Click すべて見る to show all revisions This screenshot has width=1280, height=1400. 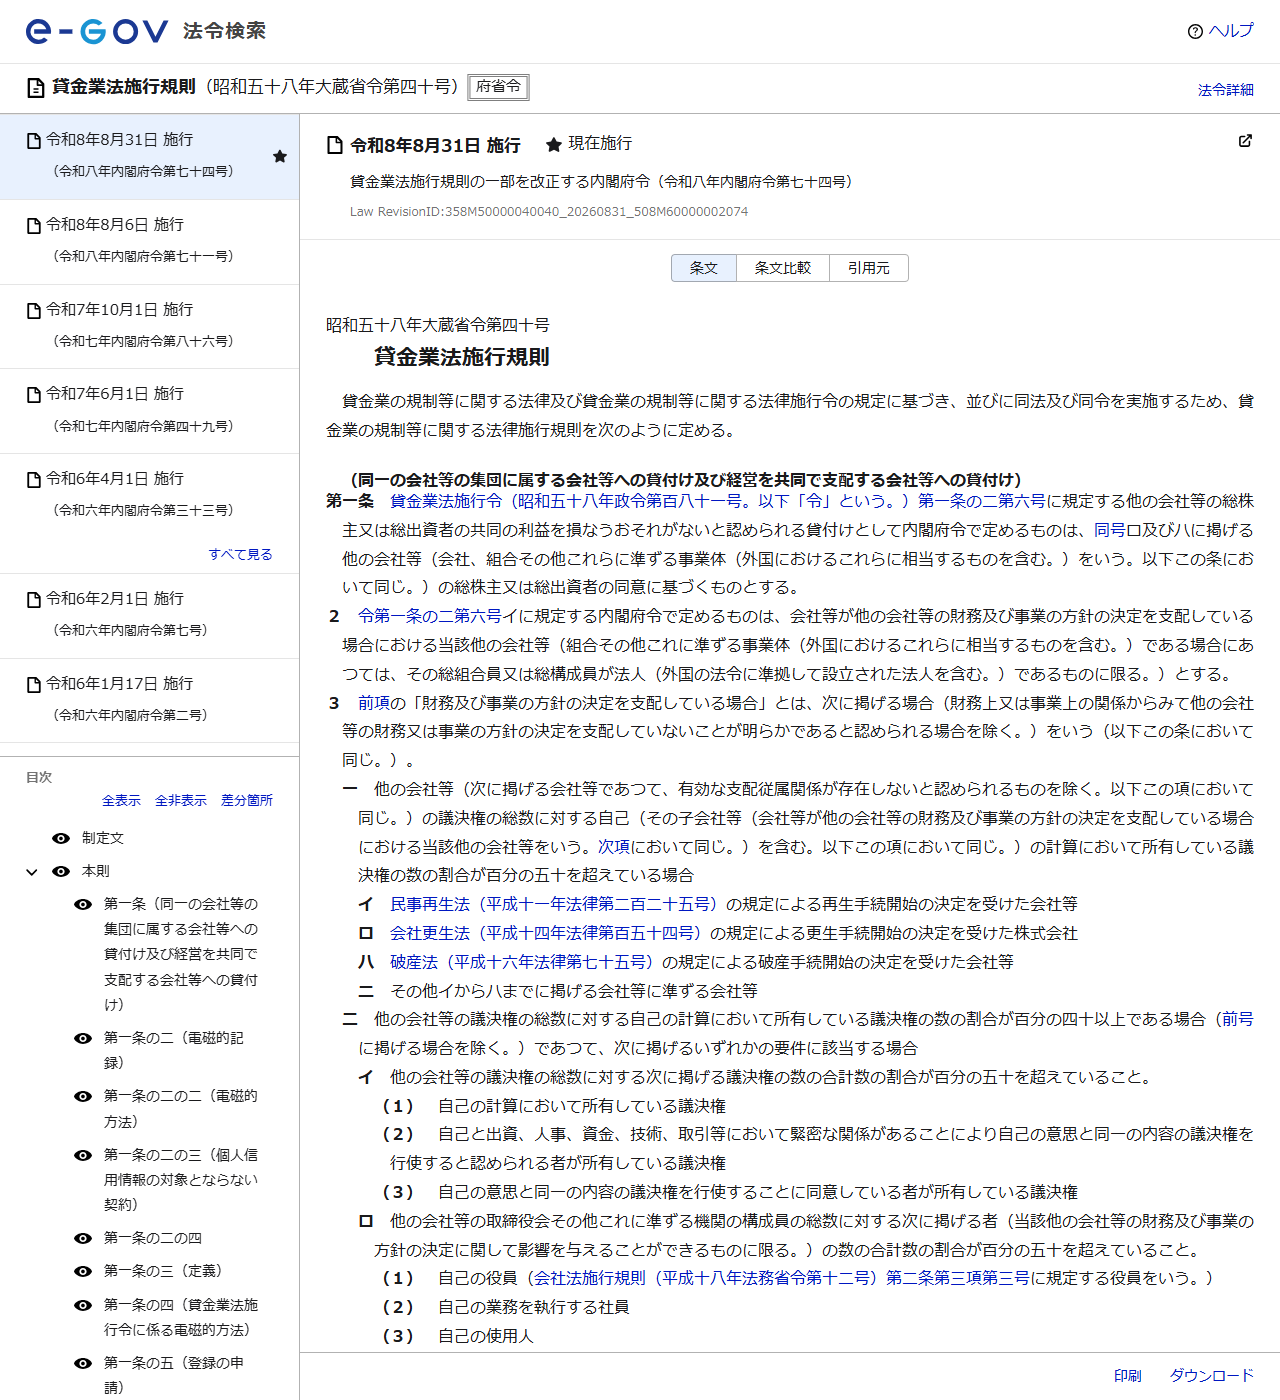[x=240, y=554]
